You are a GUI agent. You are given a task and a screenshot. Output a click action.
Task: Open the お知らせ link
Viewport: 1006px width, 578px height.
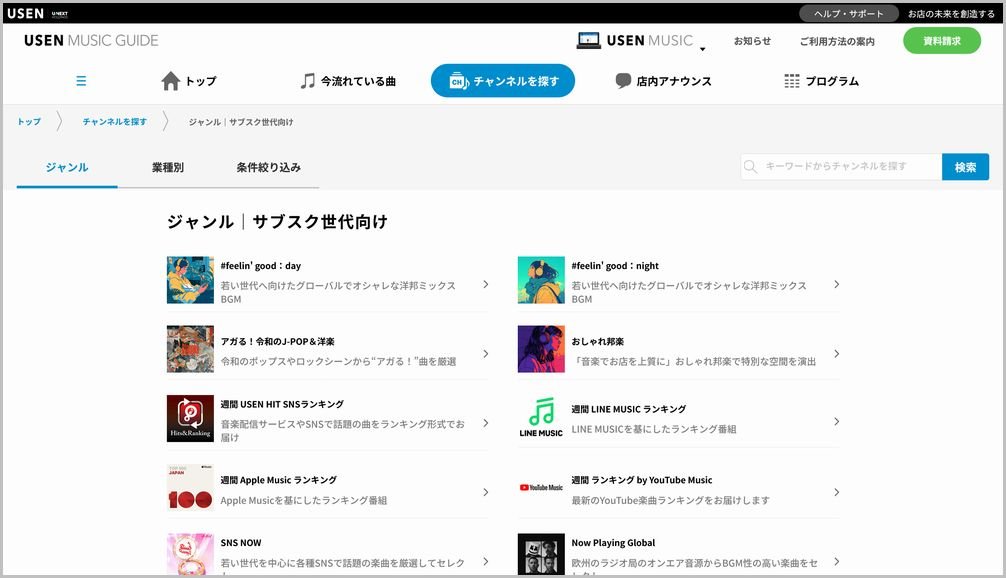click(x=753, y=41)
